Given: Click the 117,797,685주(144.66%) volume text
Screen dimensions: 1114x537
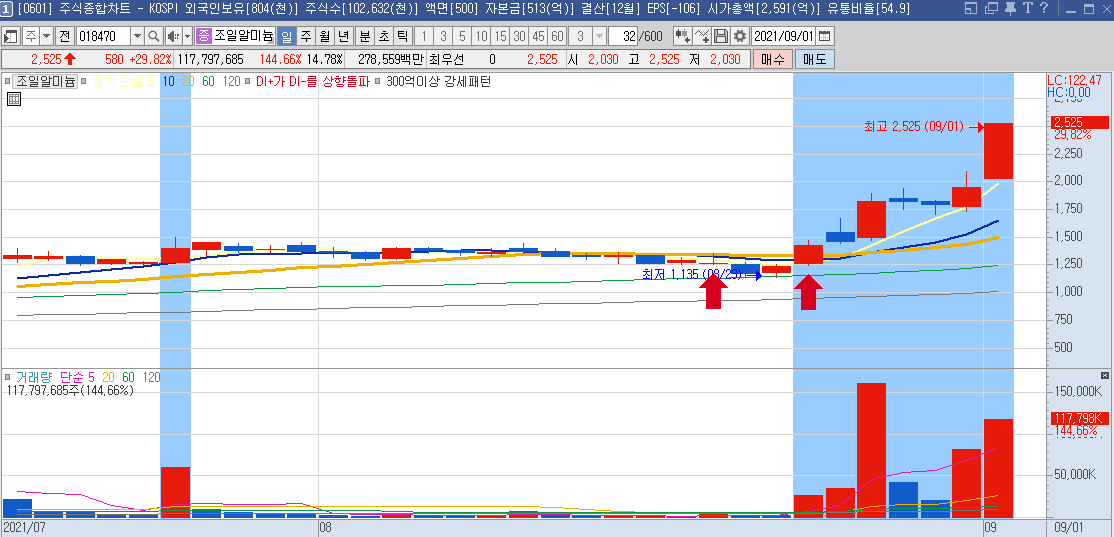Looking at the screenshot, I should 69,390.
